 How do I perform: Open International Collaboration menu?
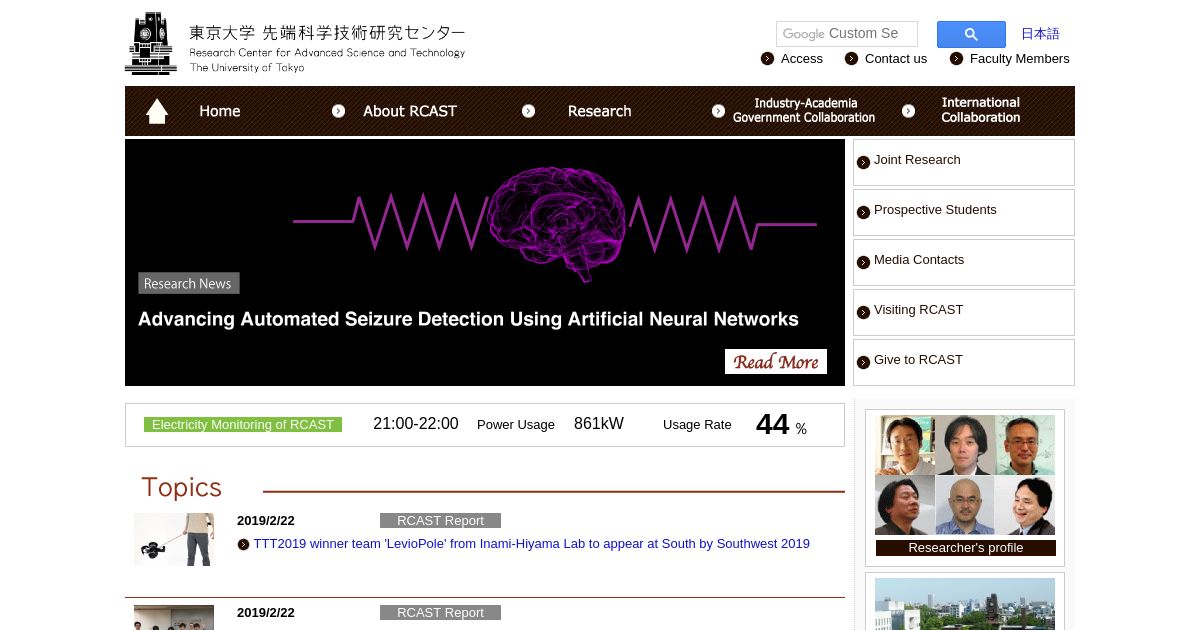tap(981, 110)
